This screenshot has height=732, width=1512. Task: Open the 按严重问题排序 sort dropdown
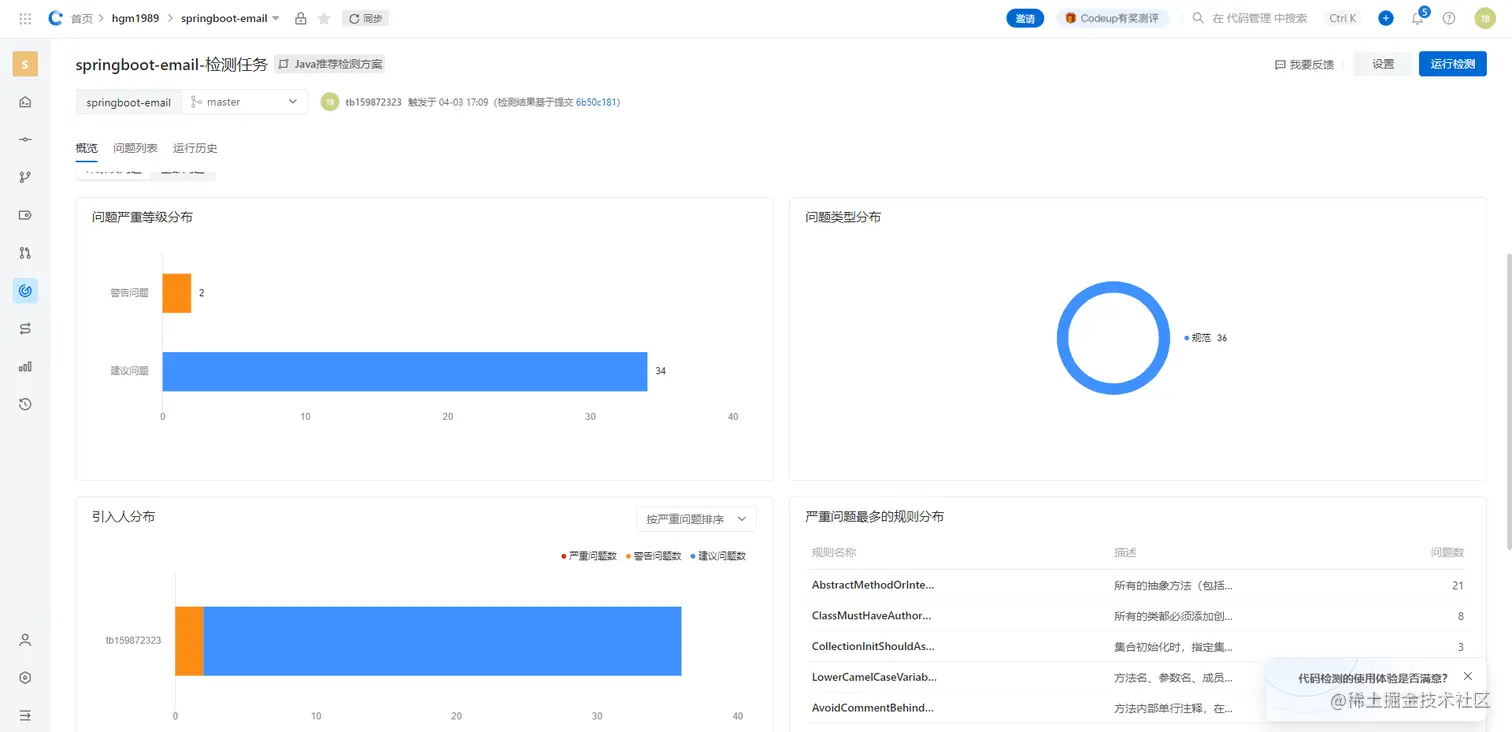point(696,519)
